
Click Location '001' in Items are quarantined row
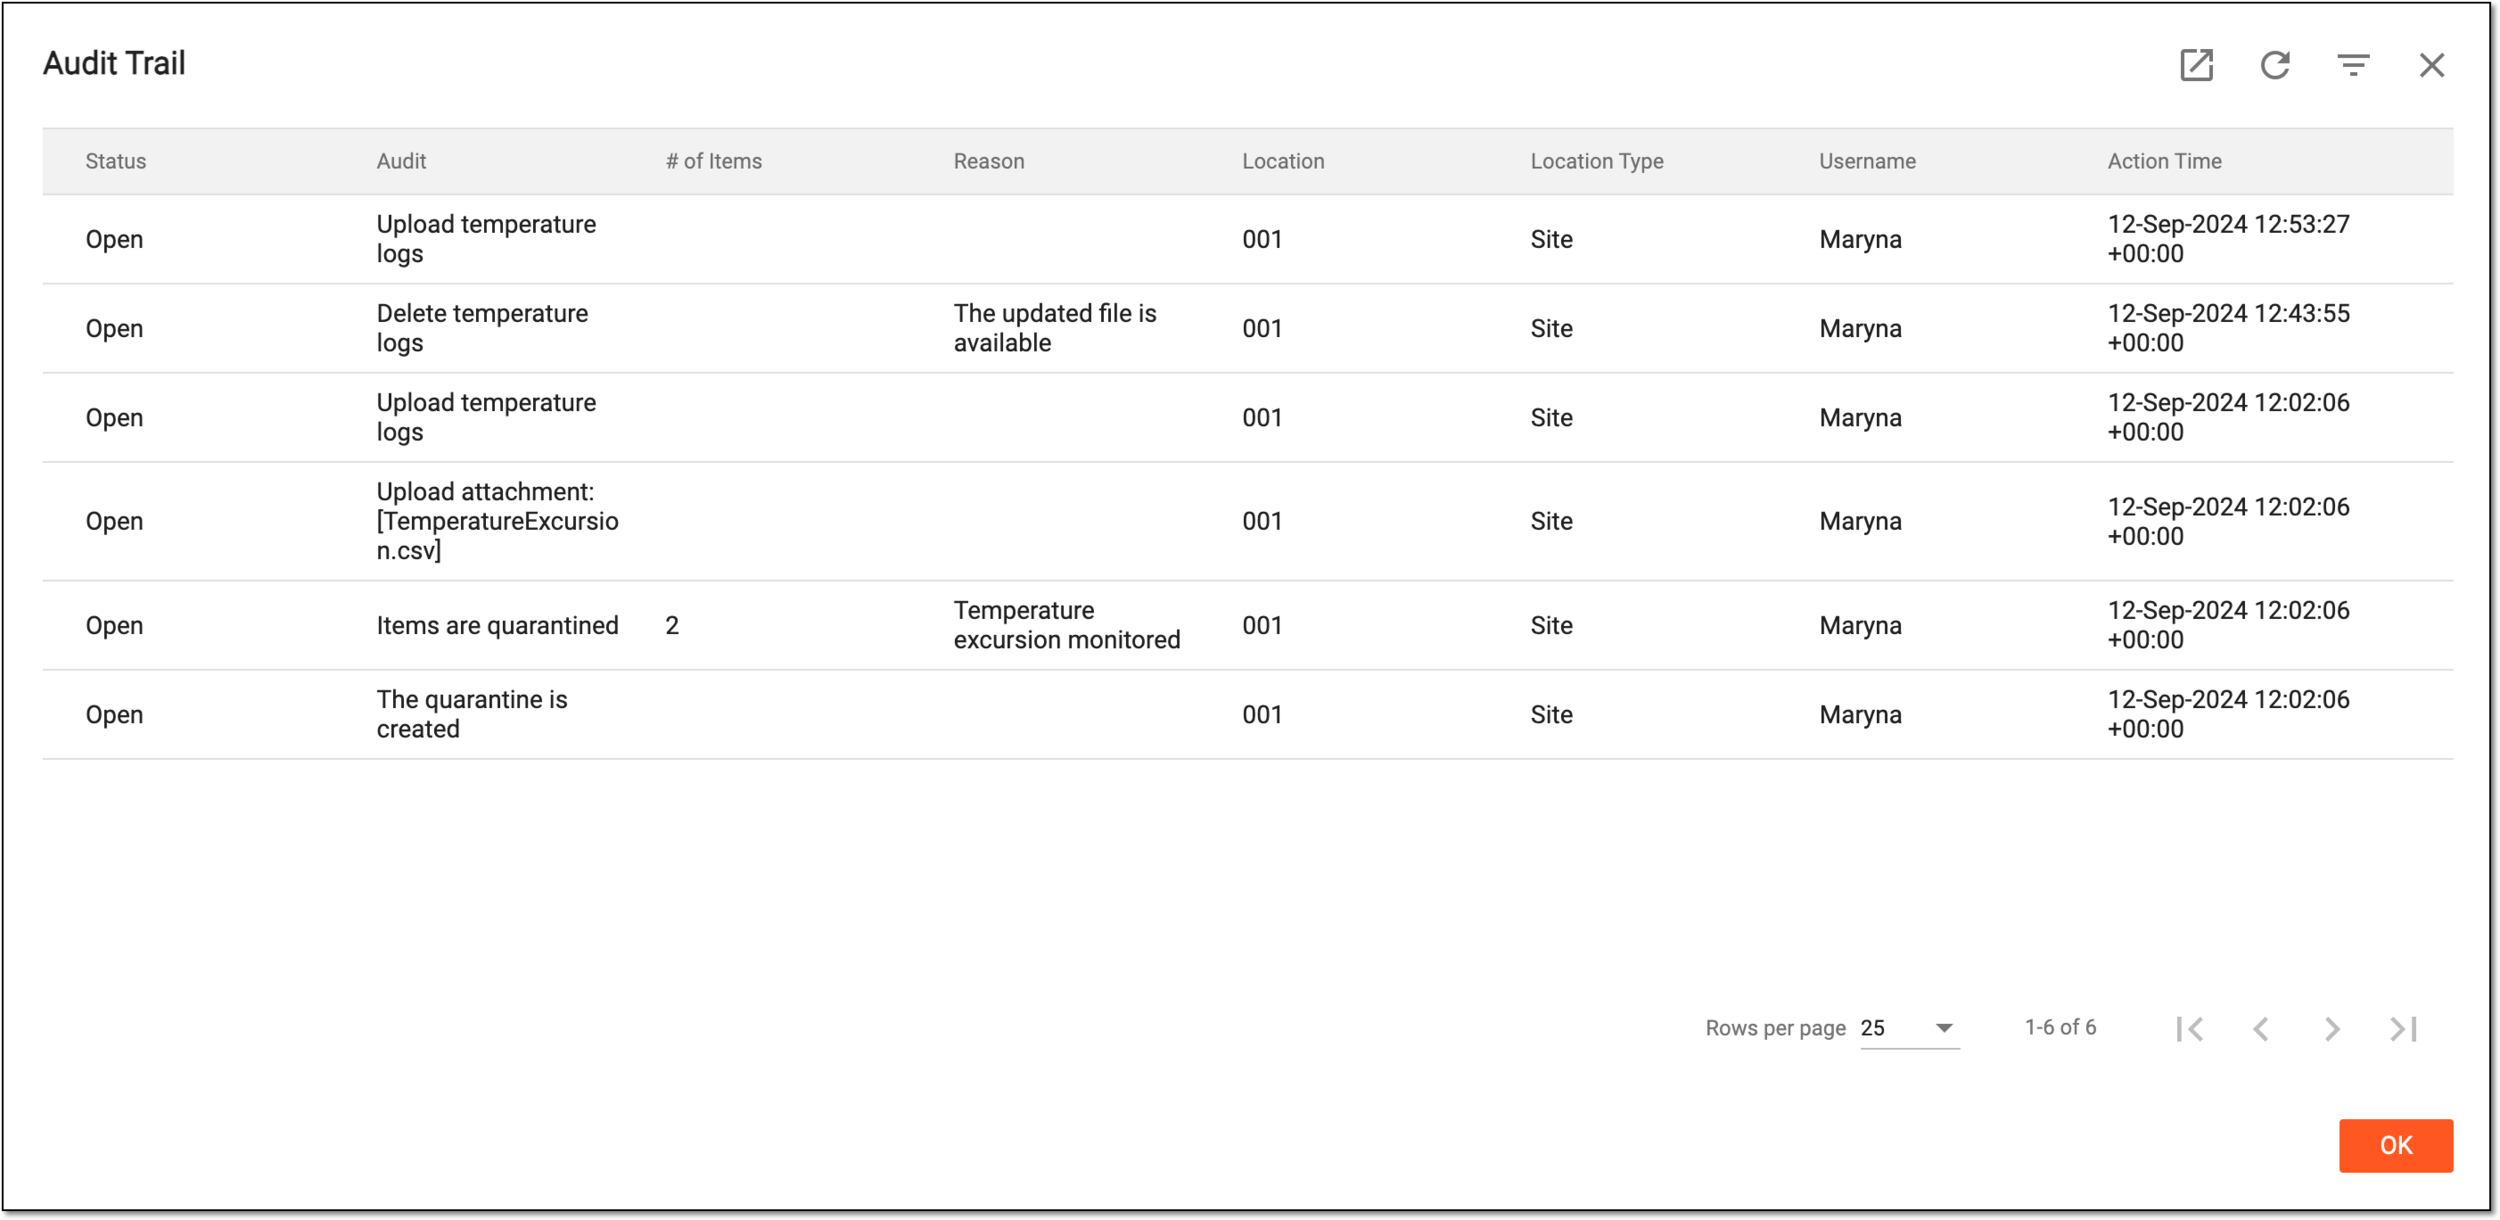coord(1262,626)
